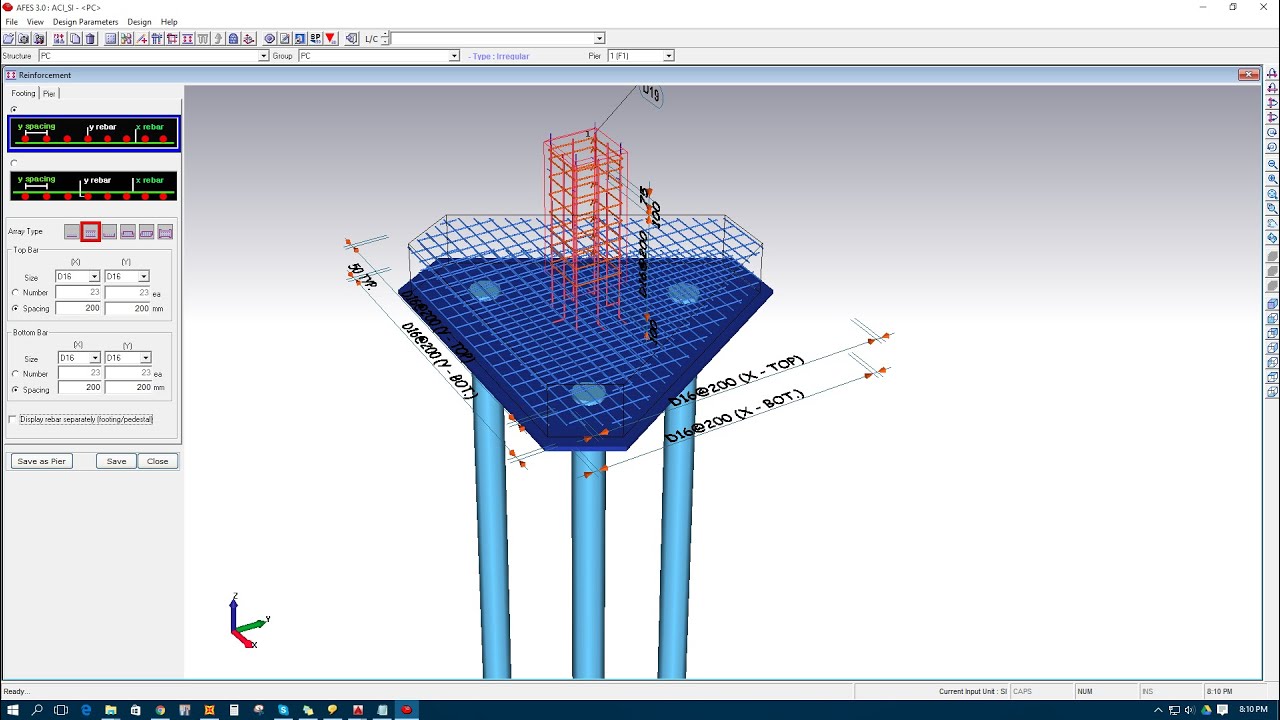Click the red triangle run icon in toolbar

click(330, 38)
